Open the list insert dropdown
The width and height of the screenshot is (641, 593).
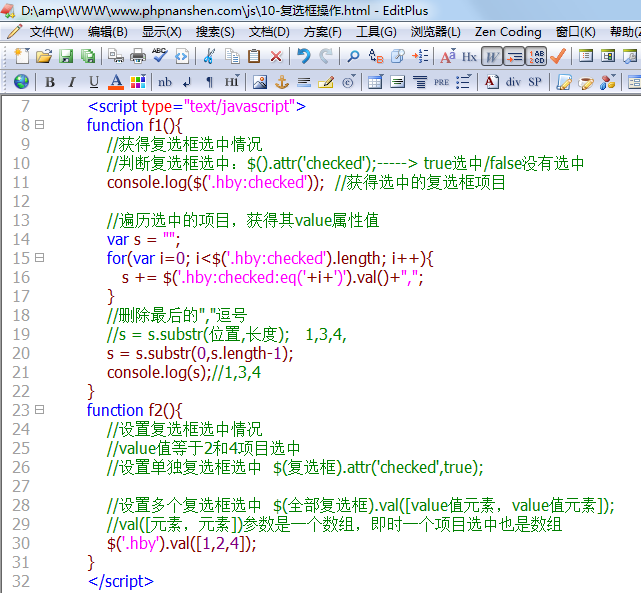[464, 81]
